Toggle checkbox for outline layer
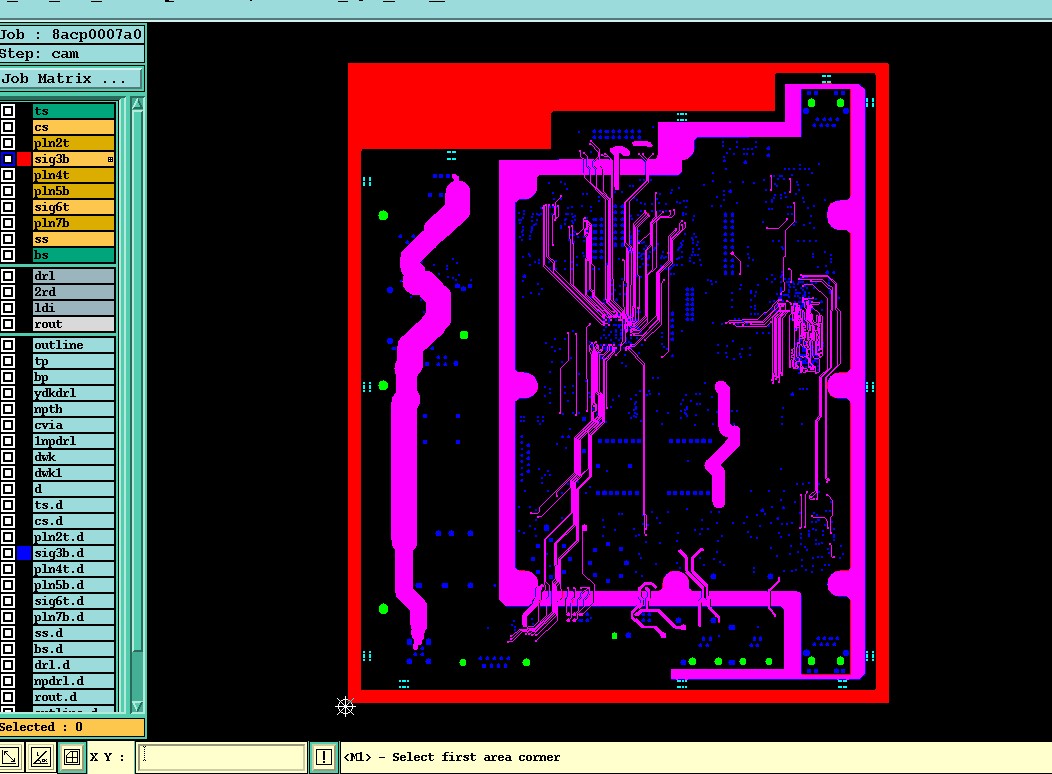The image size is (1052, 774). click(x=7, y=345)
